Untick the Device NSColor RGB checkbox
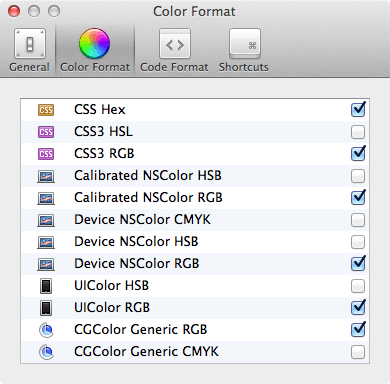This screenshot has width=390, height=384. tap(358, 264)
